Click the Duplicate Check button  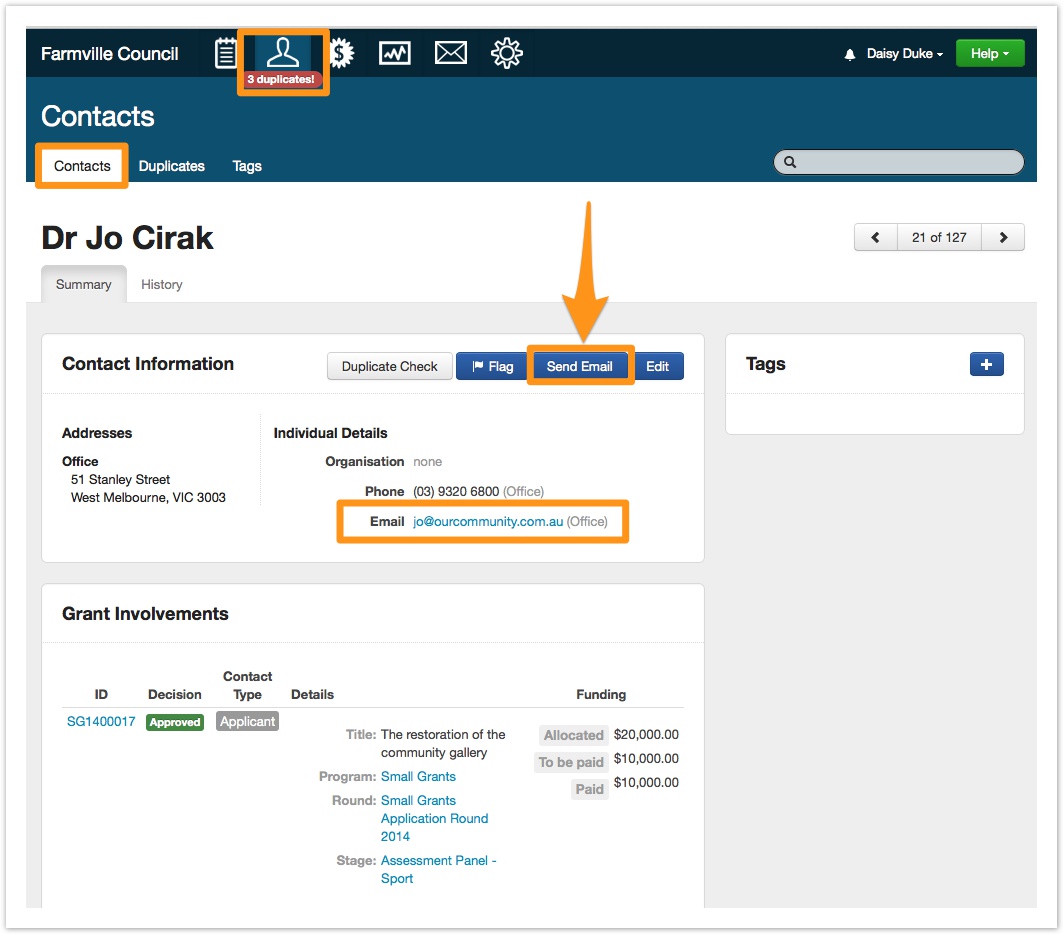389,367
